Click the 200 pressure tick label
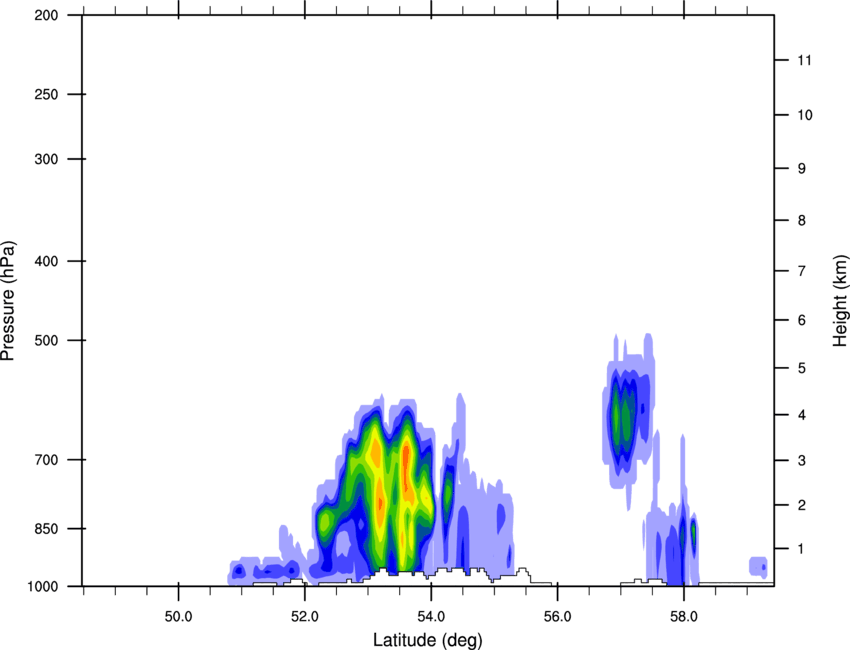The width and height of the screenshot is (850, 650). click(x=46, y=15)
